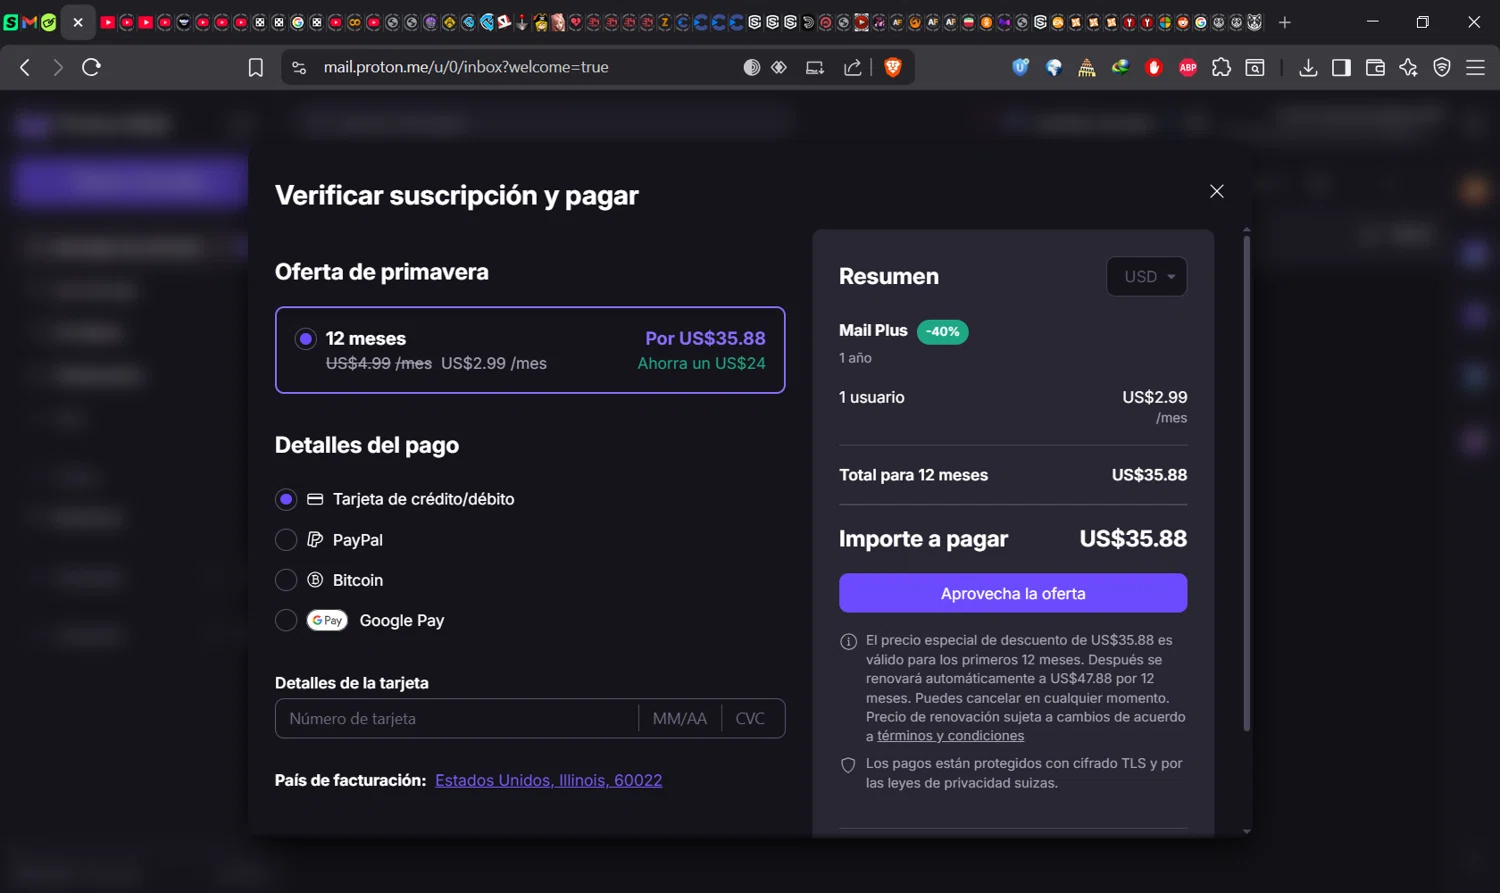Click the Ahorra un US$24 text
1500x893 pixels.
coord(702,363)
